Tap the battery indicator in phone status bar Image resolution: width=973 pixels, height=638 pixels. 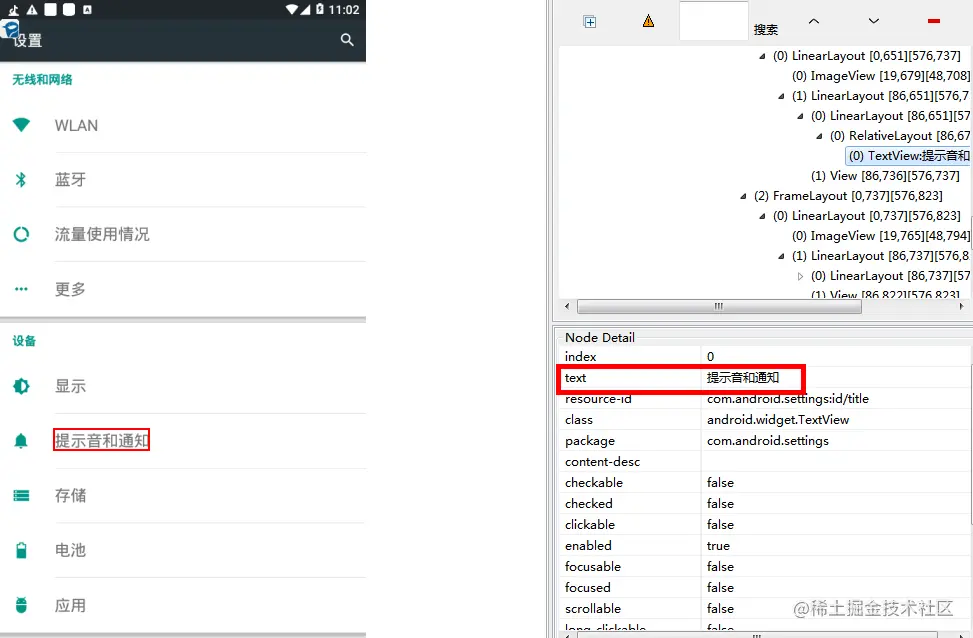click(320, 9)
